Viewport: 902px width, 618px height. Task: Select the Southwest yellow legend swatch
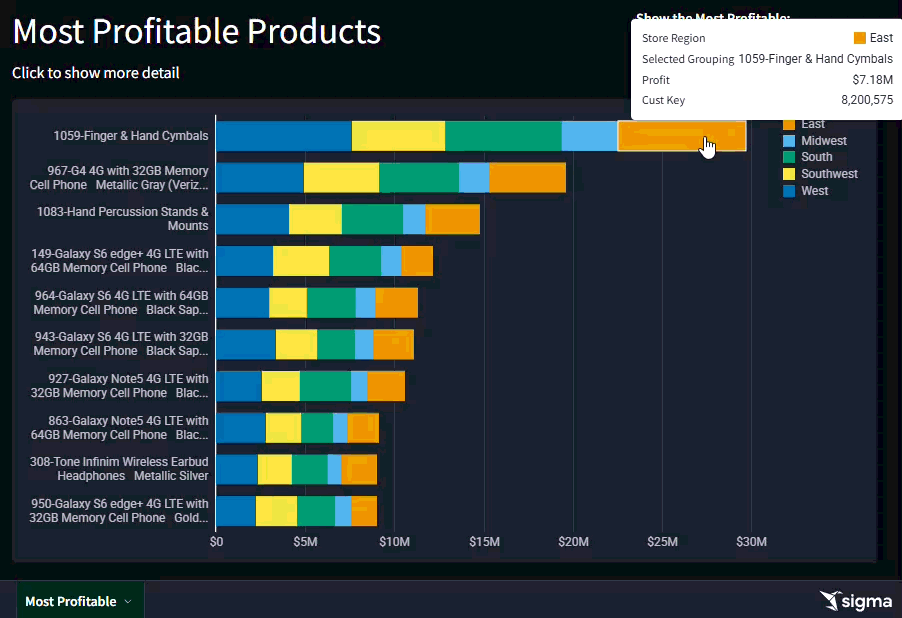(788, 174)
